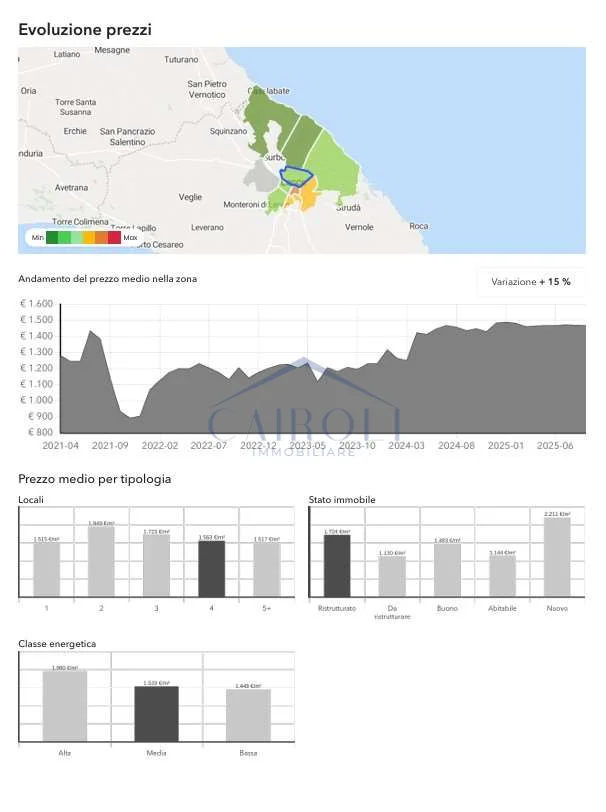
Task: Select the red legend swatch next to Max
Action: 114,238
